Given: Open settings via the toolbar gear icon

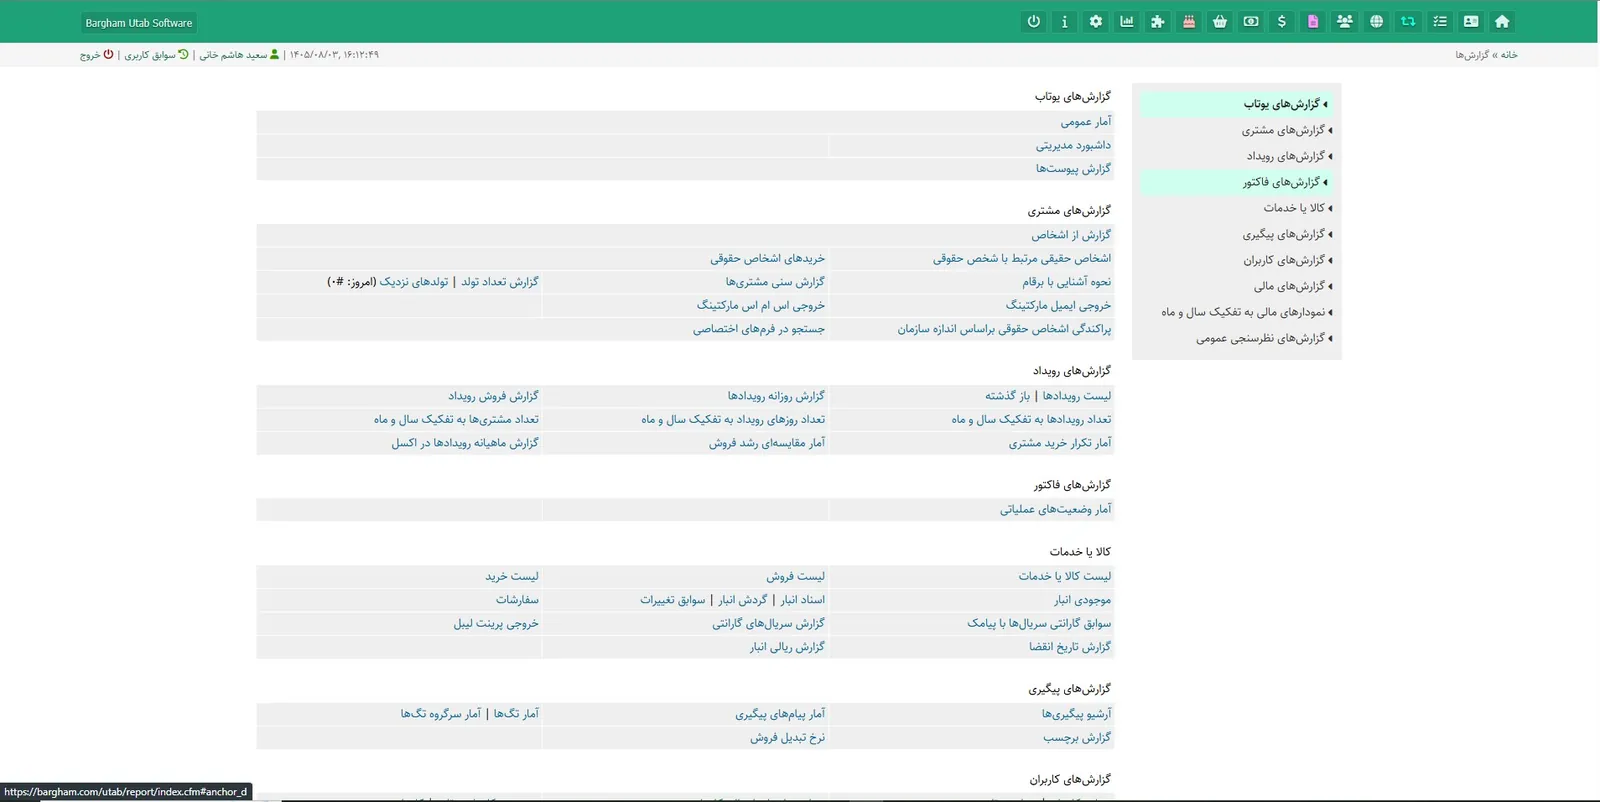Looking at the screenshot, I should pos(1096,22).
